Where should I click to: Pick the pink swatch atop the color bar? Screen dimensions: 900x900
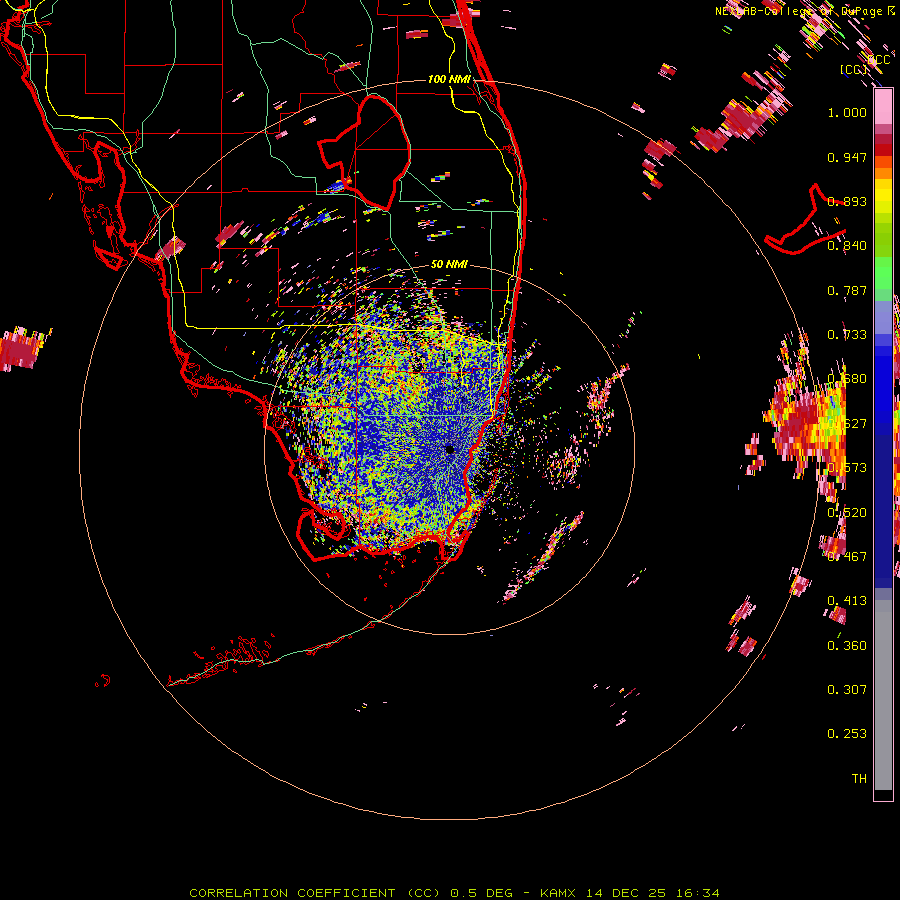point(883,107)
